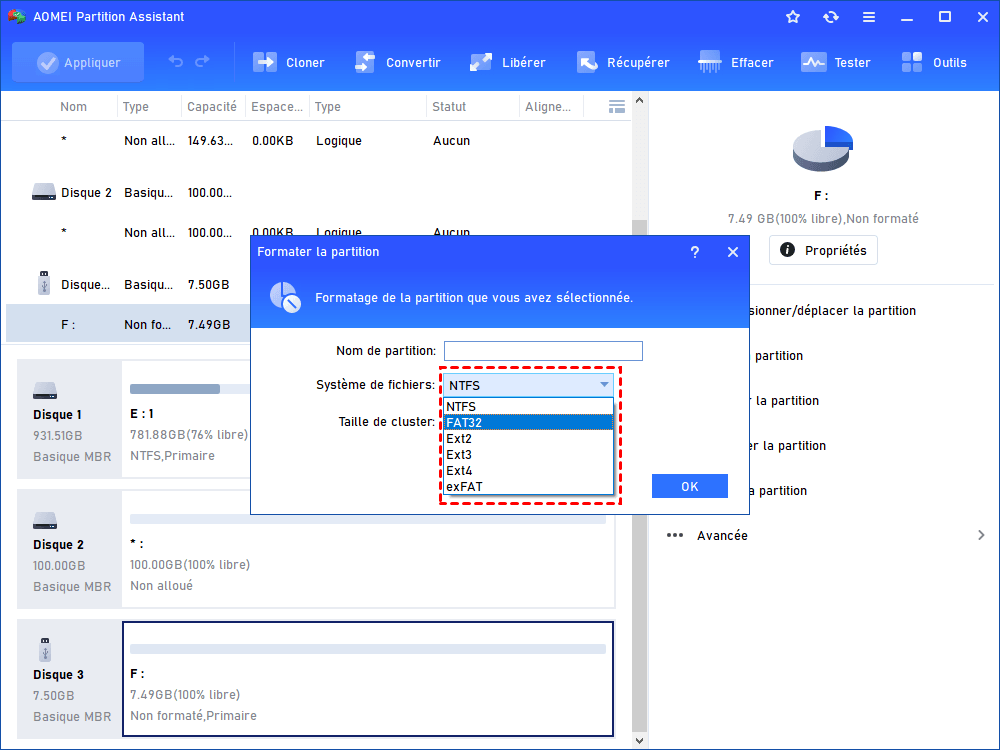Viewport: 1000px width, 750px height.
Task: Select the Disque 1 block in disk map
Action: click(70, 418)
